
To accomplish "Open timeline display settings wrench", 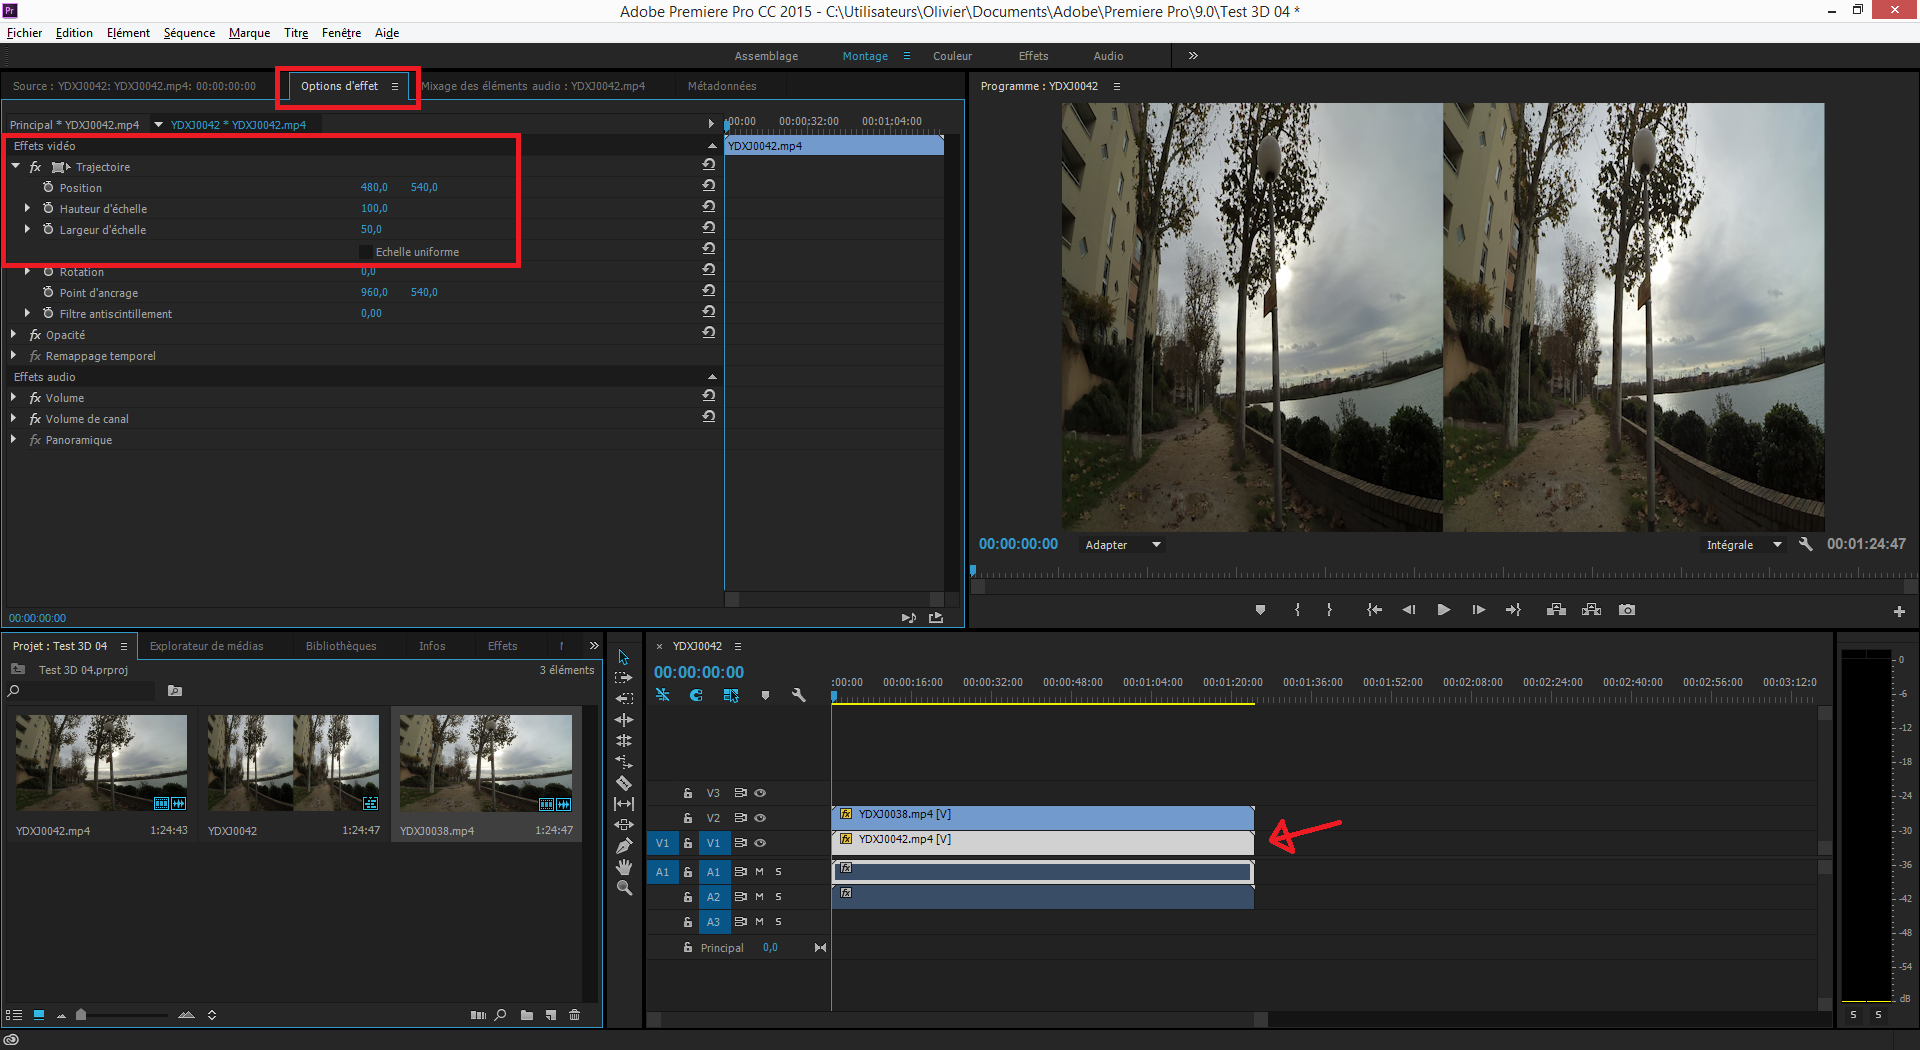I will [799, 695].
